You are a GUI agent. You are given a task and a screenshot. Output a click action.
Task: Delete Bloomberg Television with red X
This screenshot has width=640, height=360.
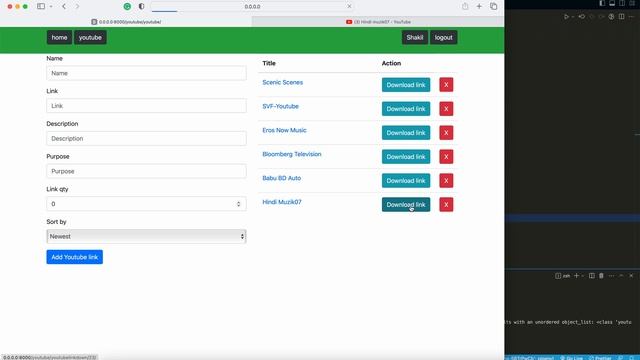tap(446, 157)
